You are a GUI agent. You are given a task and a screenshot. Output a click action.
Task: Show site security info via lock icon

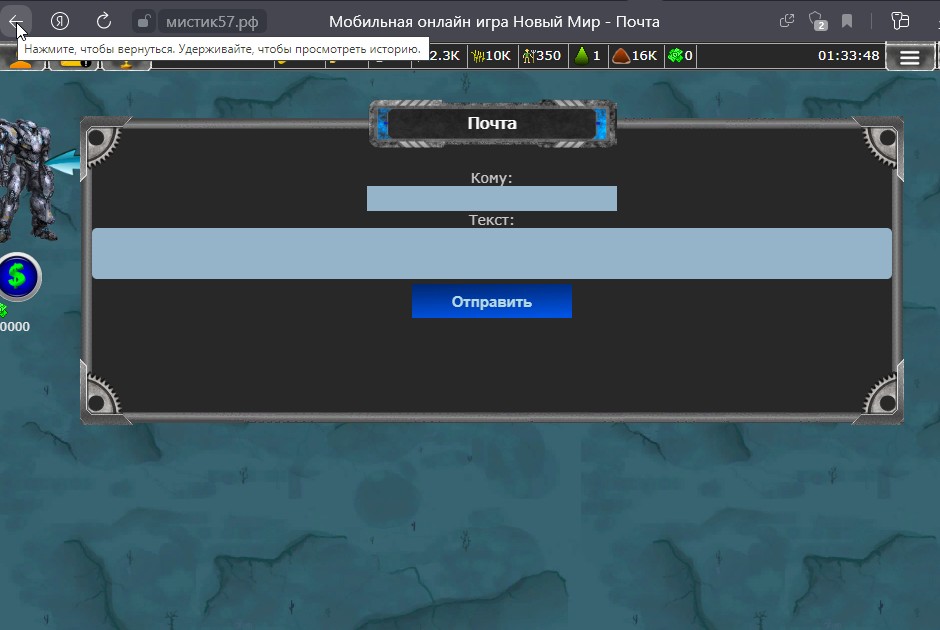[144, 21]
